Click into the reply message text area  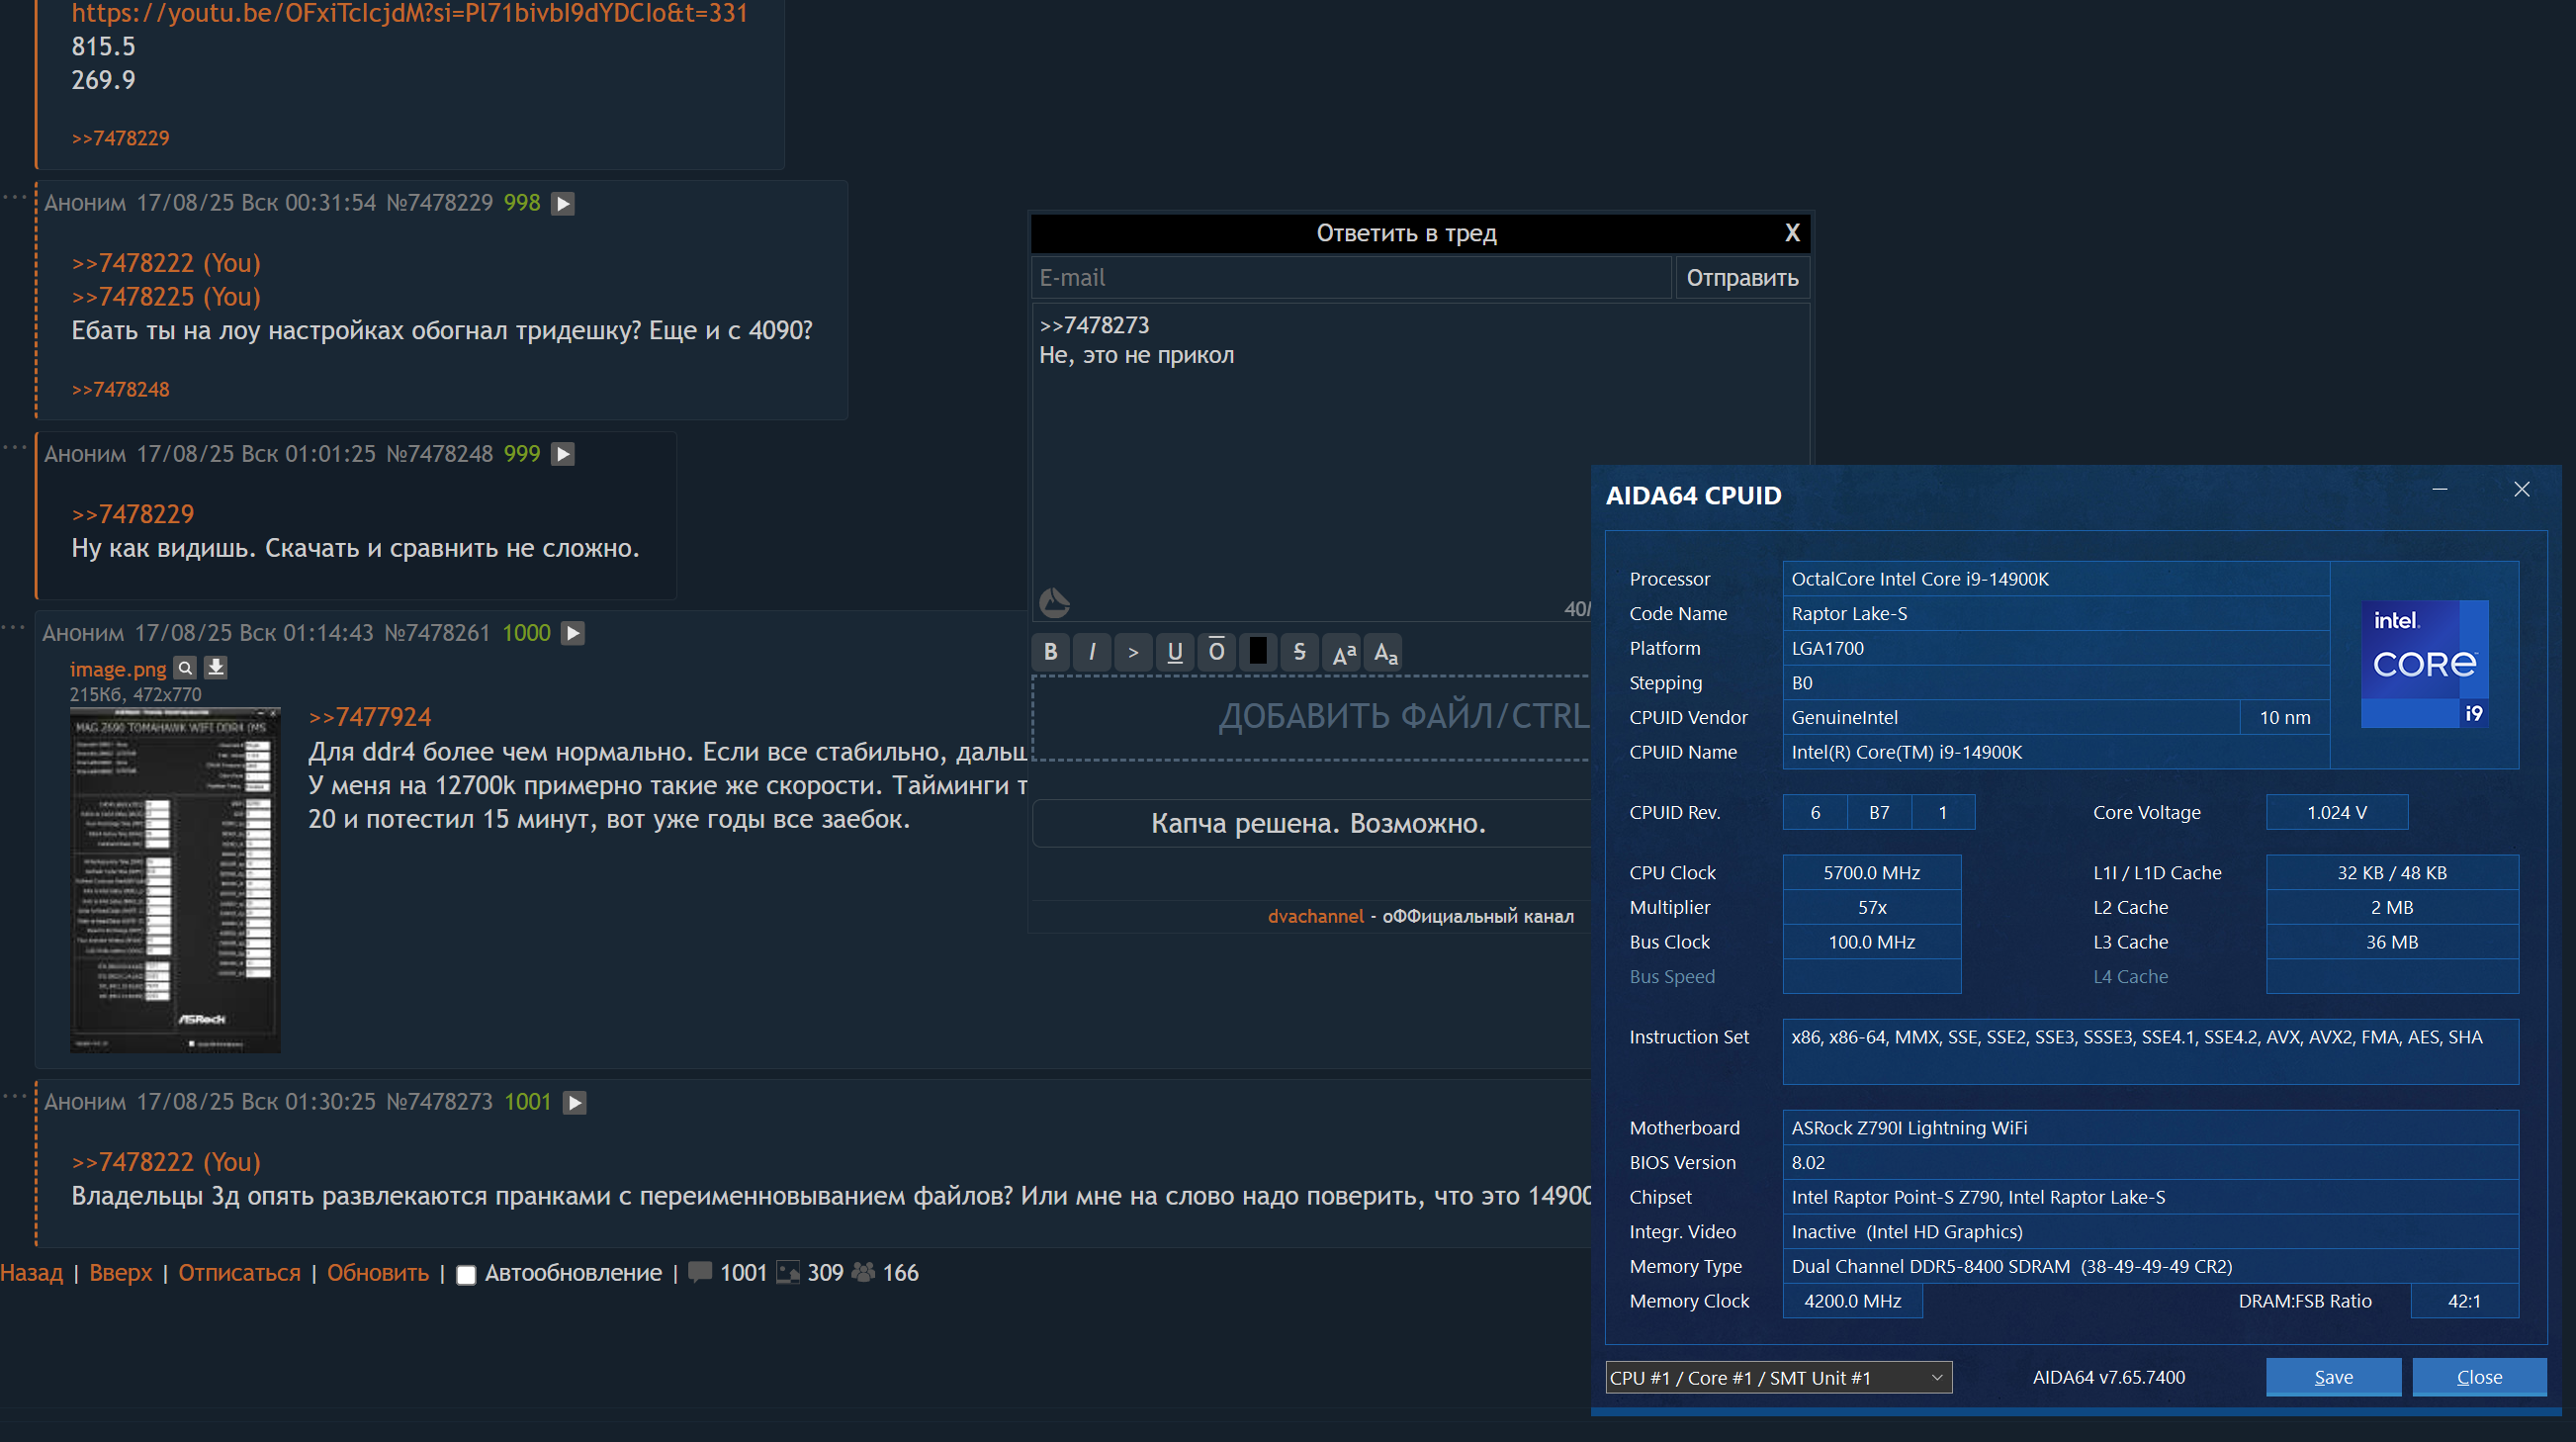coord(1420,460)
